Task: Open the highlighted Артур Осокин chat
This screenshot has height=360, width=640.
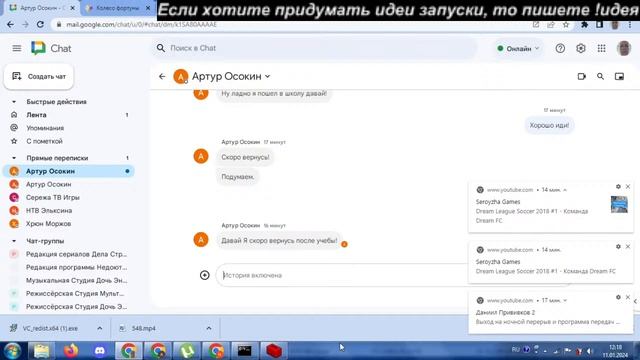Action: click(x=69, y=171)
